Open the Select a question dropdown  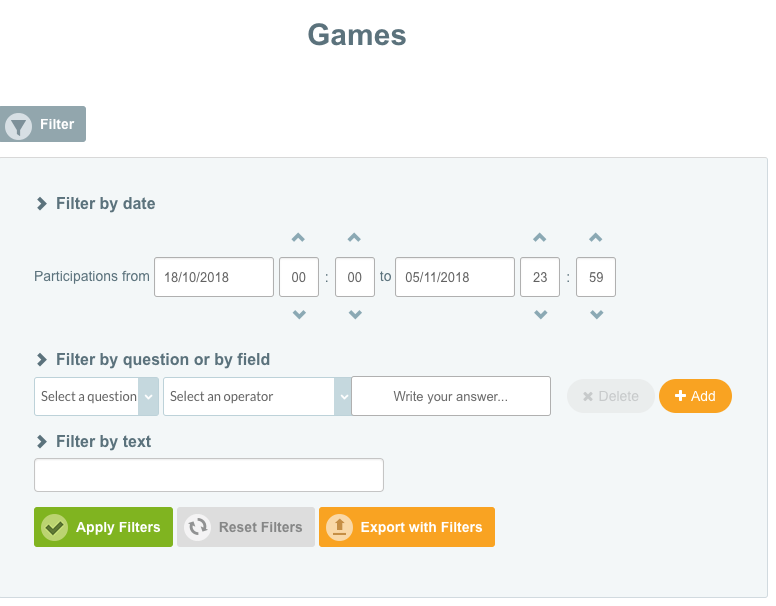pos(96,396)
